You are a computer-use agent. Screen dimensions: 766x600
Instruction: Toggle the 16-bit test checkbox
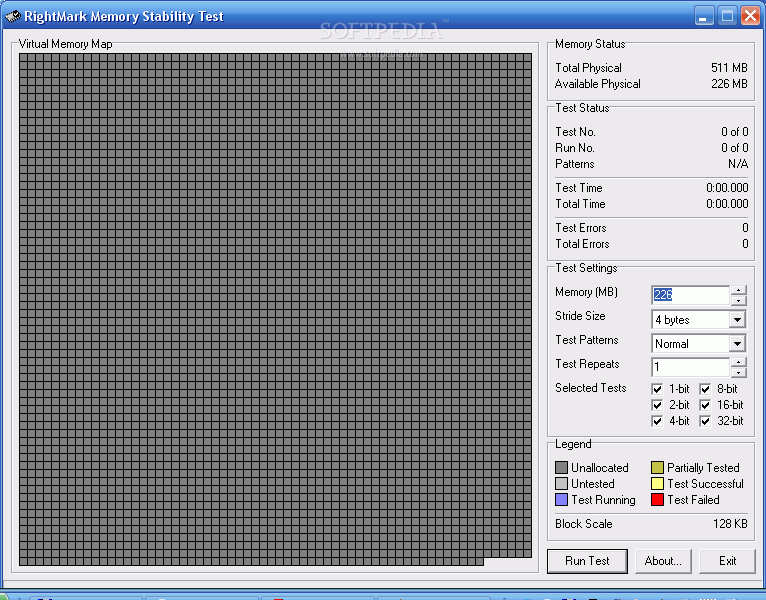[x=705, y=405]
